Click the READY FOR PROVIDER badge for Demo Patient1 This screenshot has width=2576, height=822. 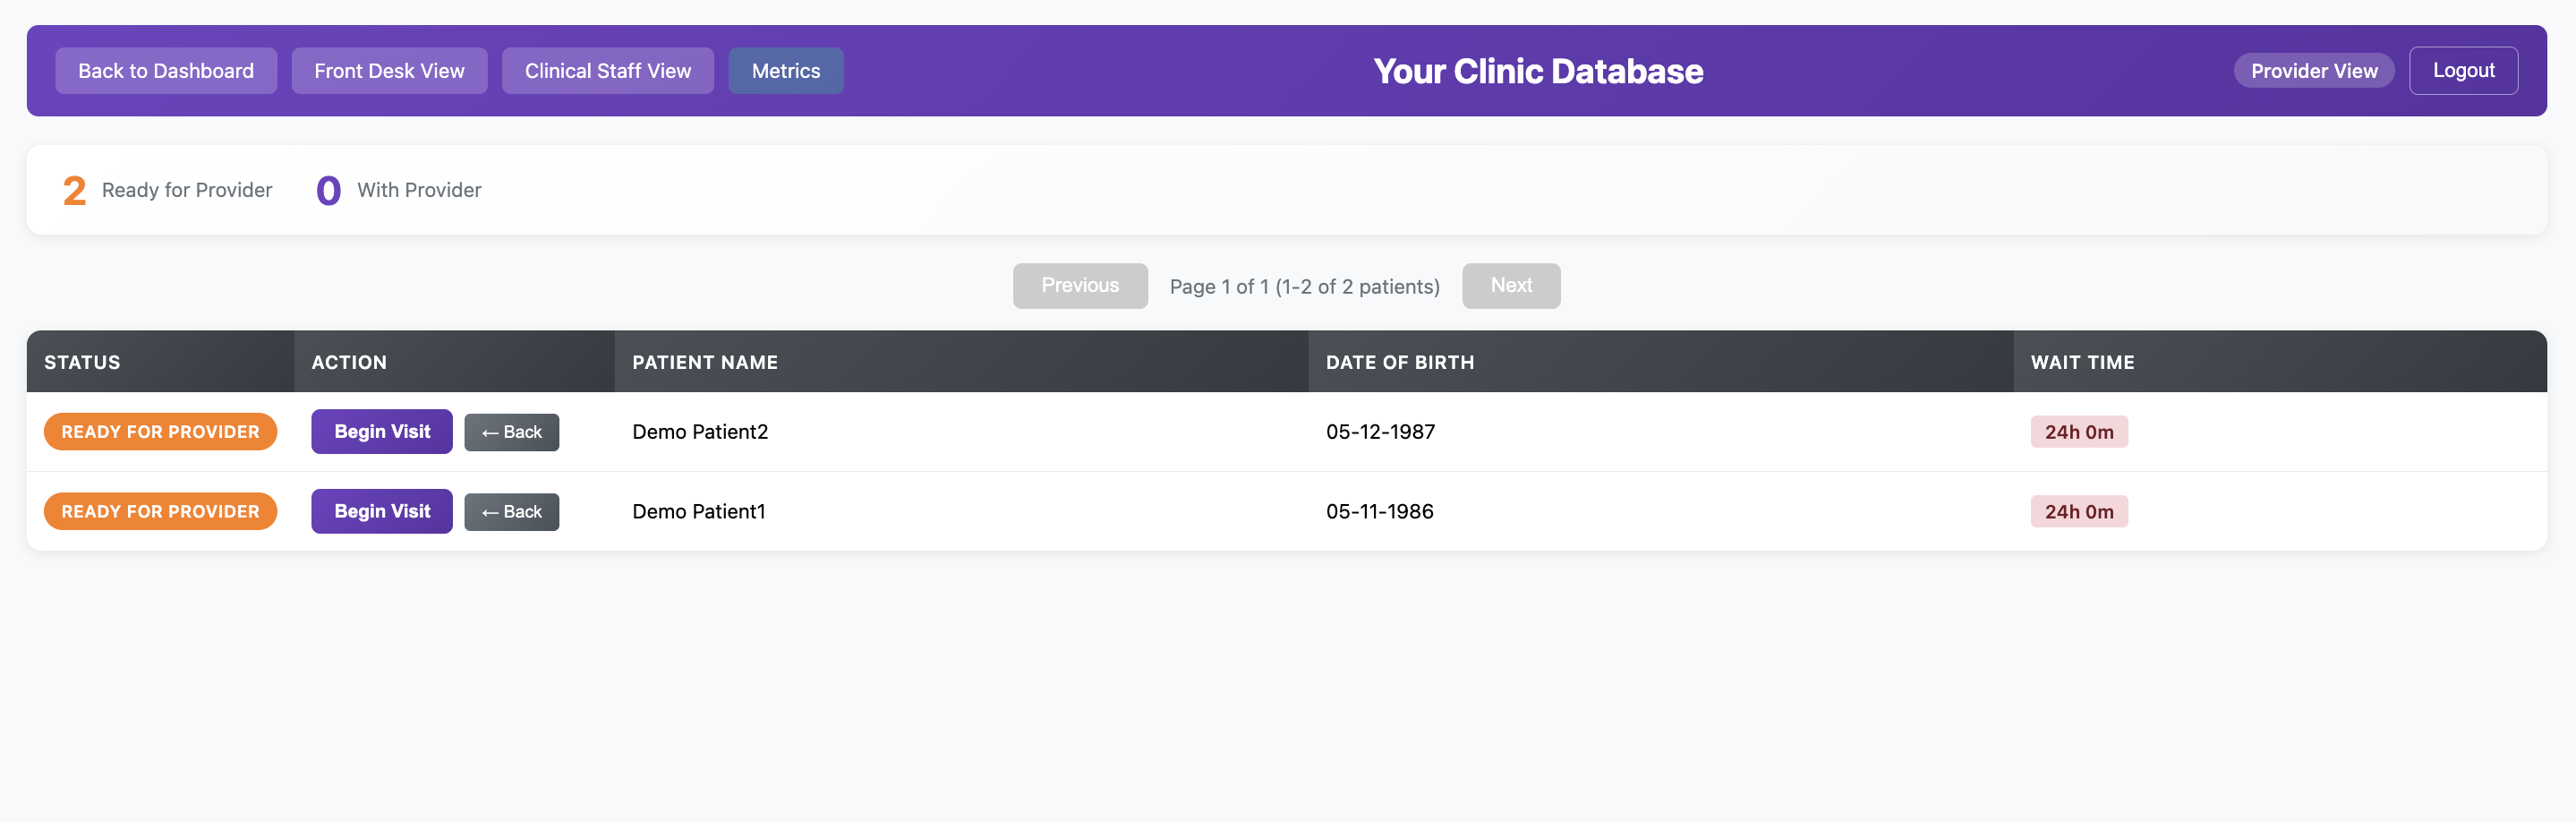click(x=160, y=511)
